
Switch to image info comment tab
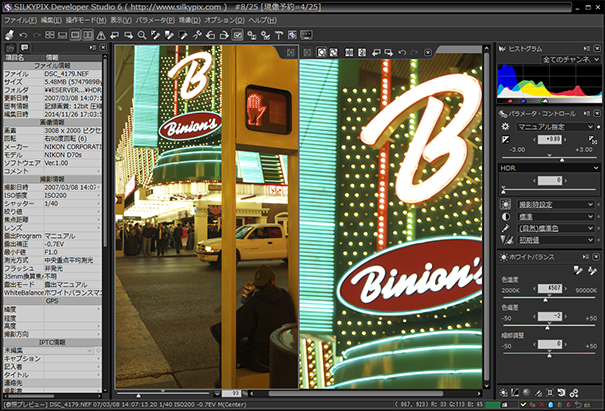[24, 47]
